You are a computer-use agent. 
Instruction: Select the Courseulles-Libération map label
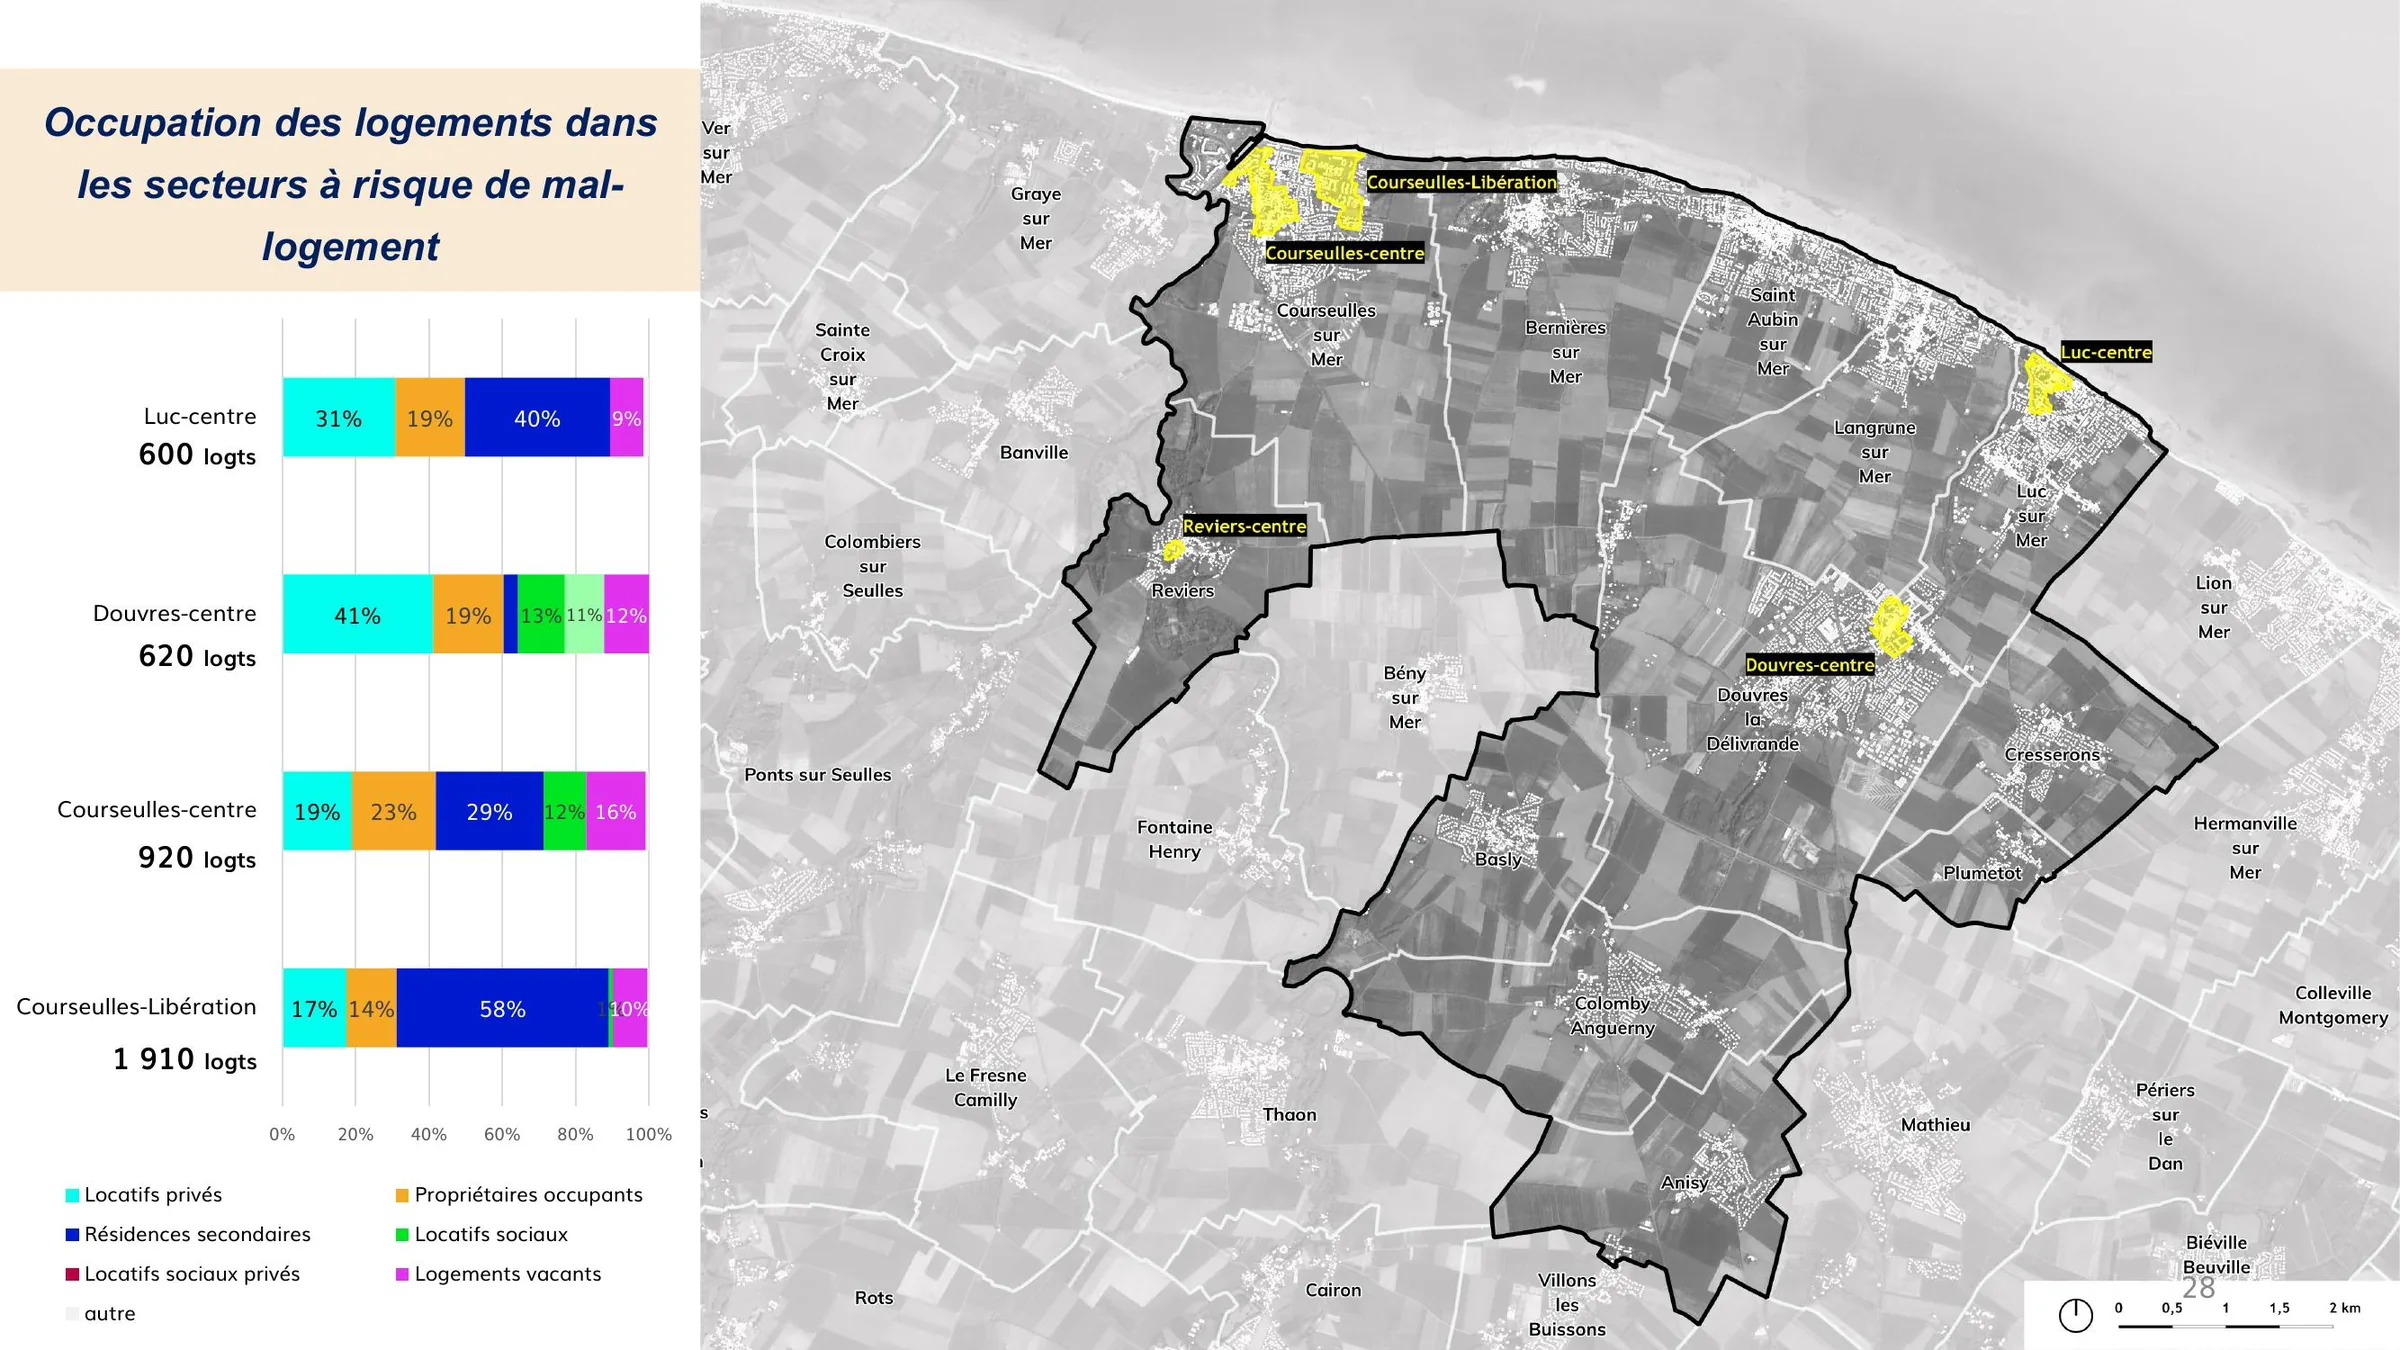[x=1461, y=182]
